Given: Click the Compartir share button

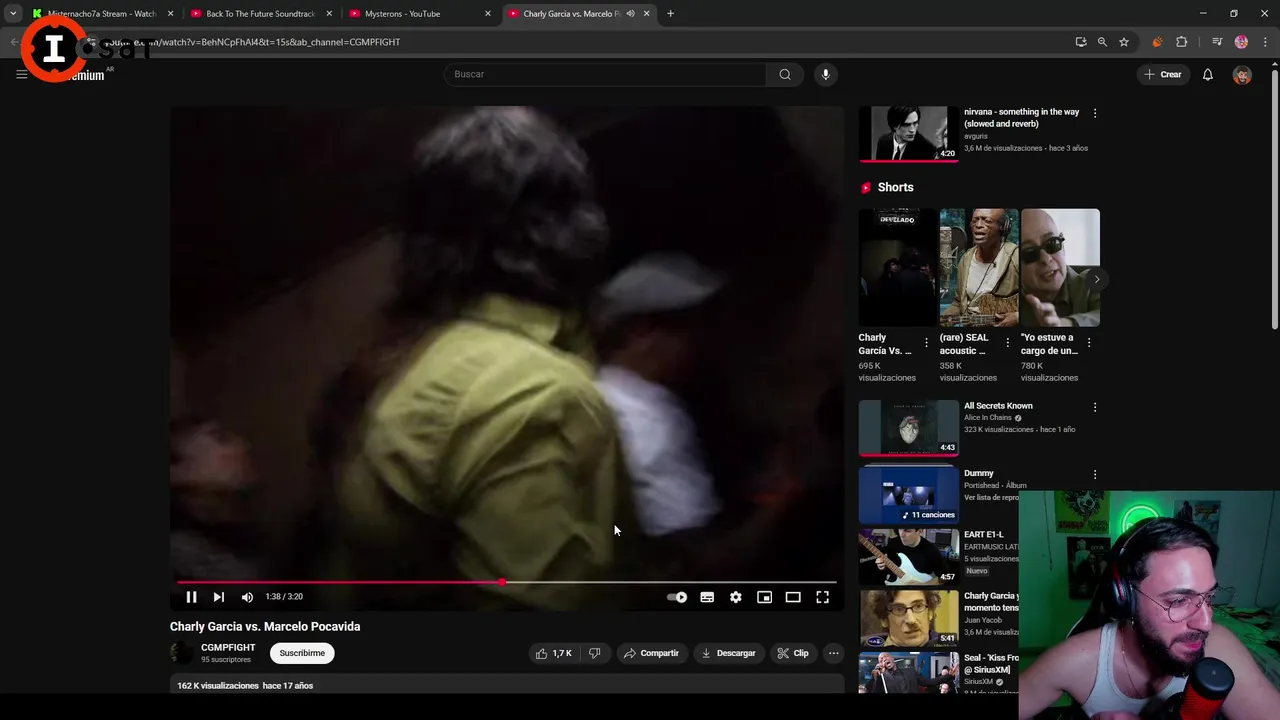Looking at the screenshot, I should 651,653.
